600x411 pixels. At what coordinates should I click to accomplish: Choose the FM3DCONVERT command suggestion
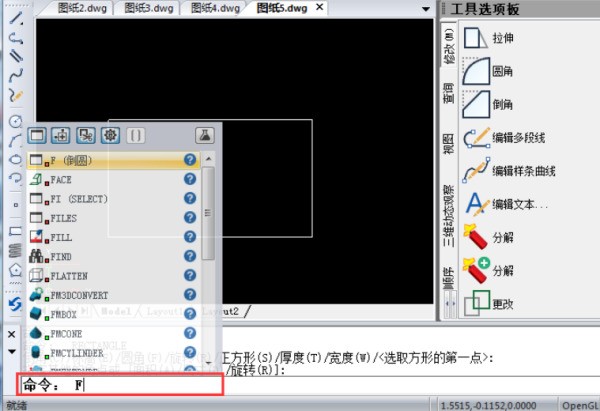pos(113,295)
